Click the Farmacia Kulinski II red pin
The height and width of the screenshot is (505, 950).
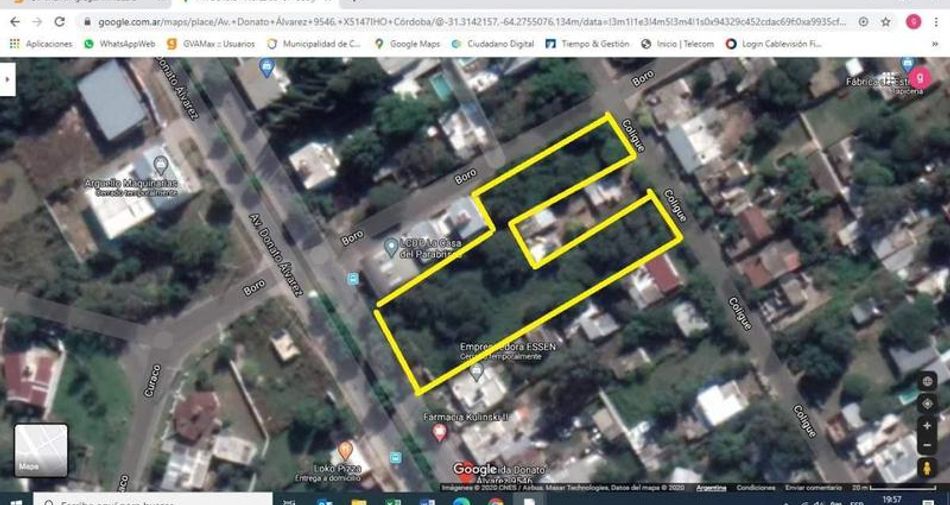tap(440, 432)
